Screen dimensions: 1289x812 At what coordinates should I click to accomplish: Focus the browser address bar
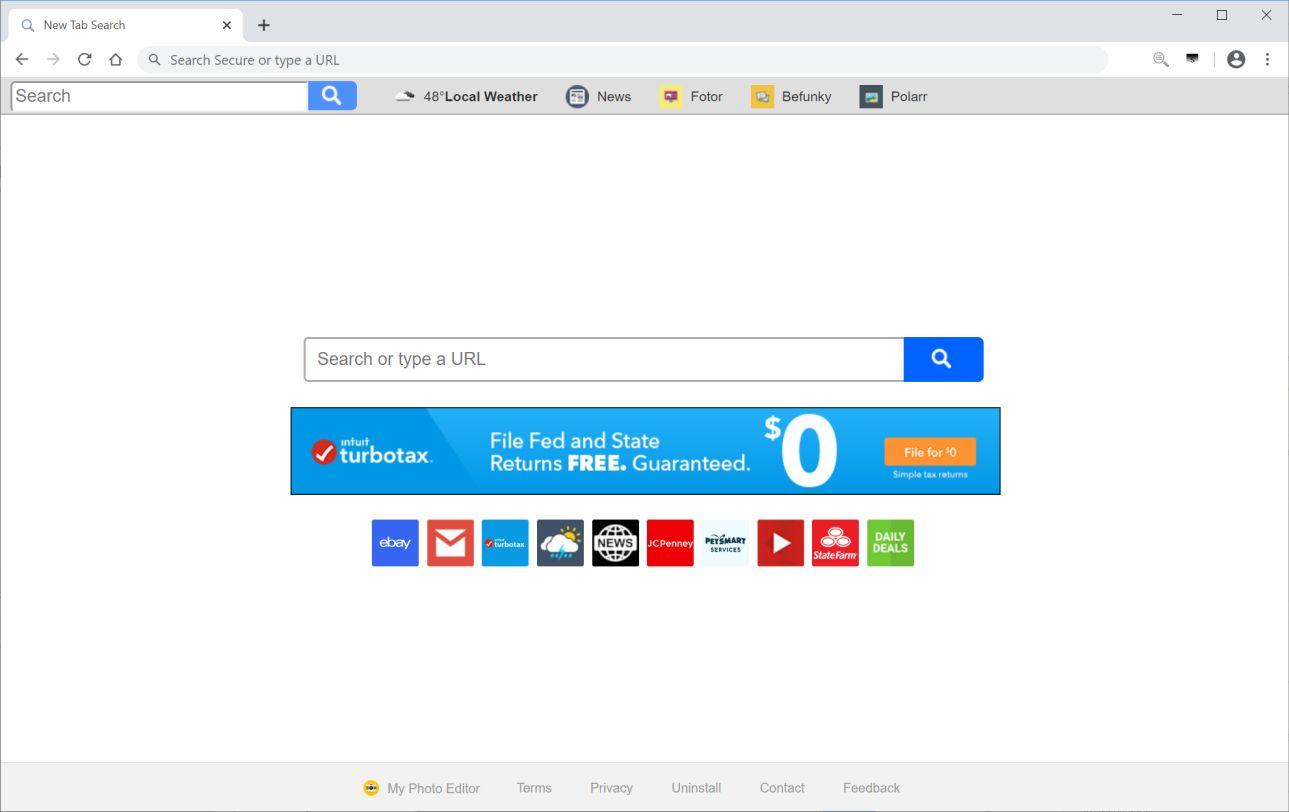point(622,60)
